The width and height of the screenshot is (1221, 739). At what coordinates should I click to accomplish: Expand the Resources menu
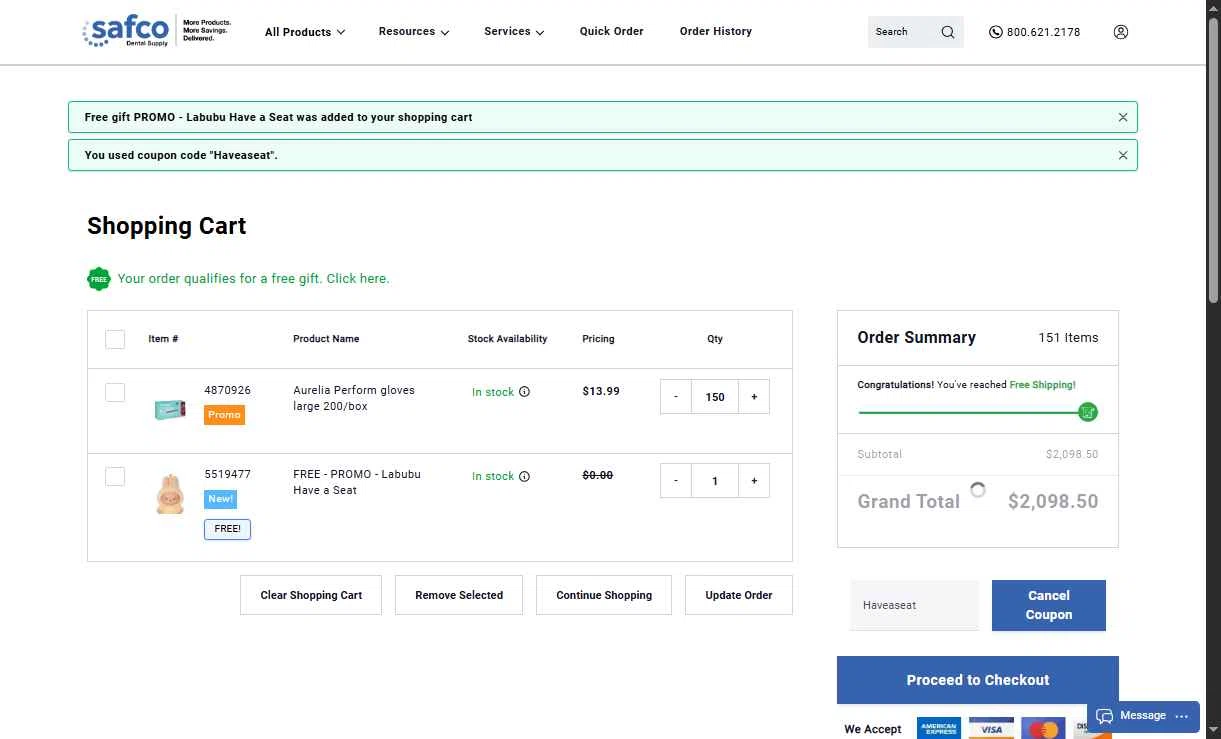[414, 32]
